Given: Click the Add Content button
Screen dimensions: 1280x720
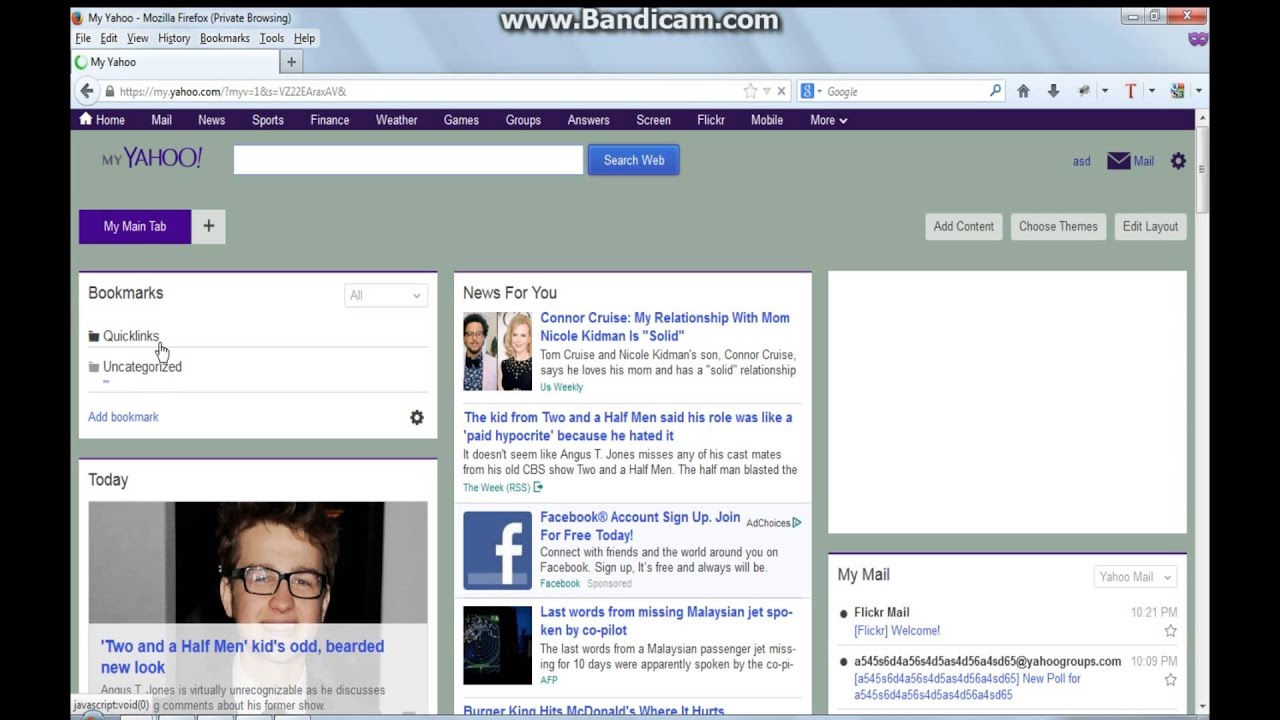Looking at the screenshot, I should 964,226.
